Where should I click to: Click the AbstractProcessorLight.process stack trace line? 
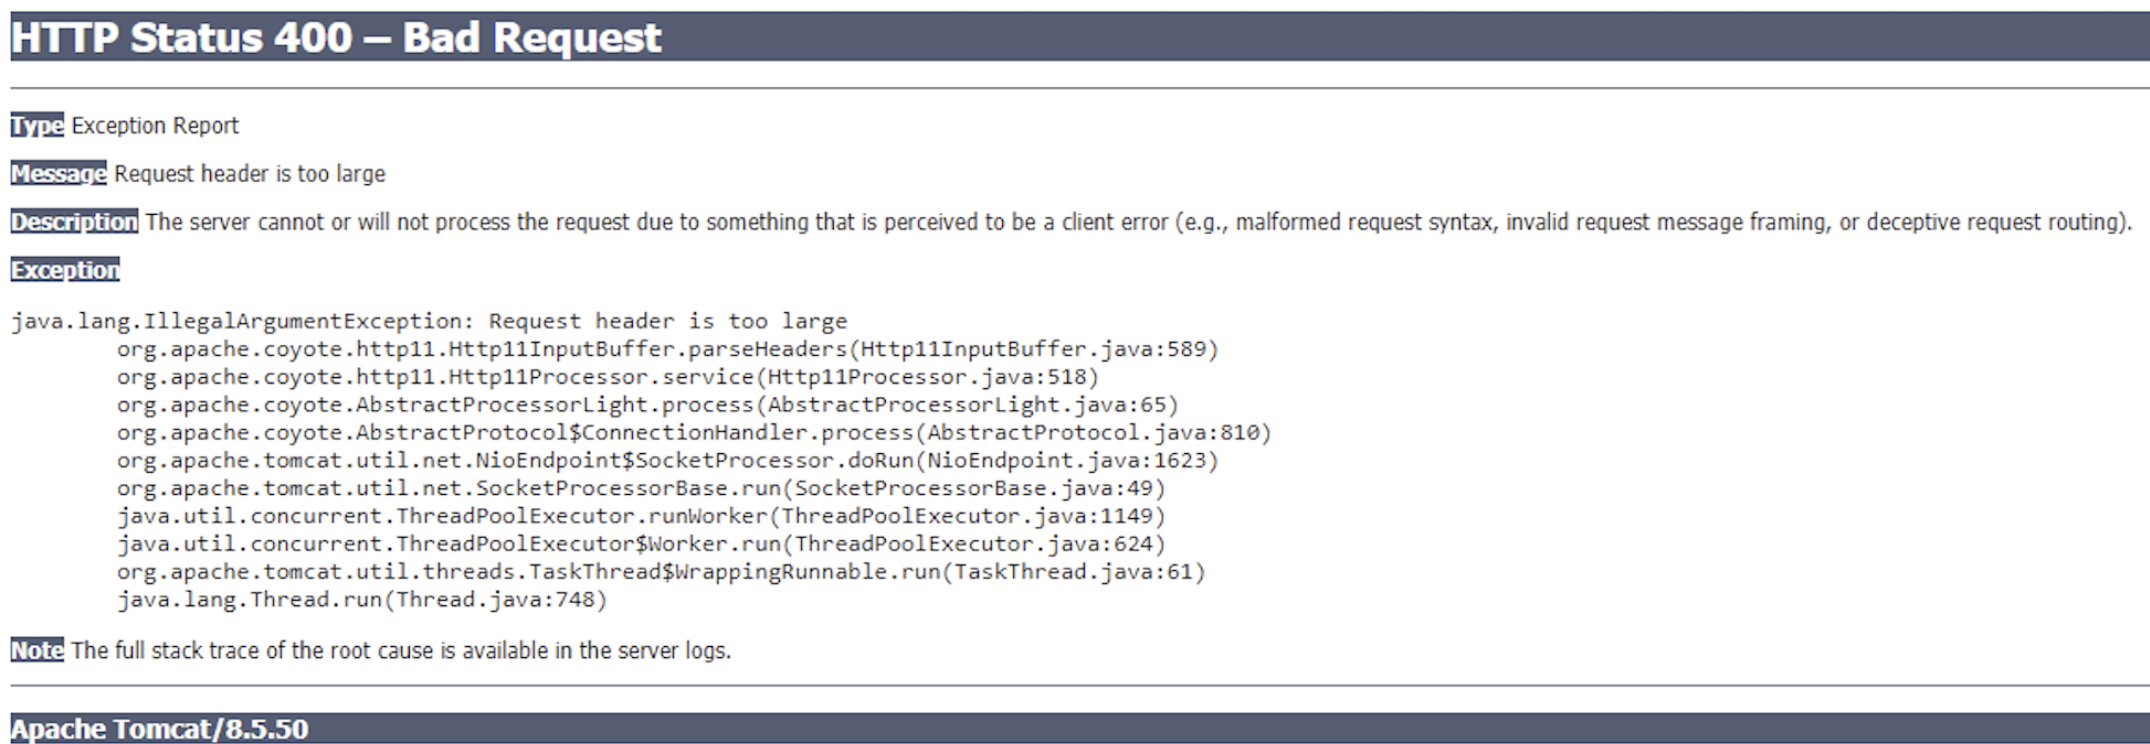(647, 405)
